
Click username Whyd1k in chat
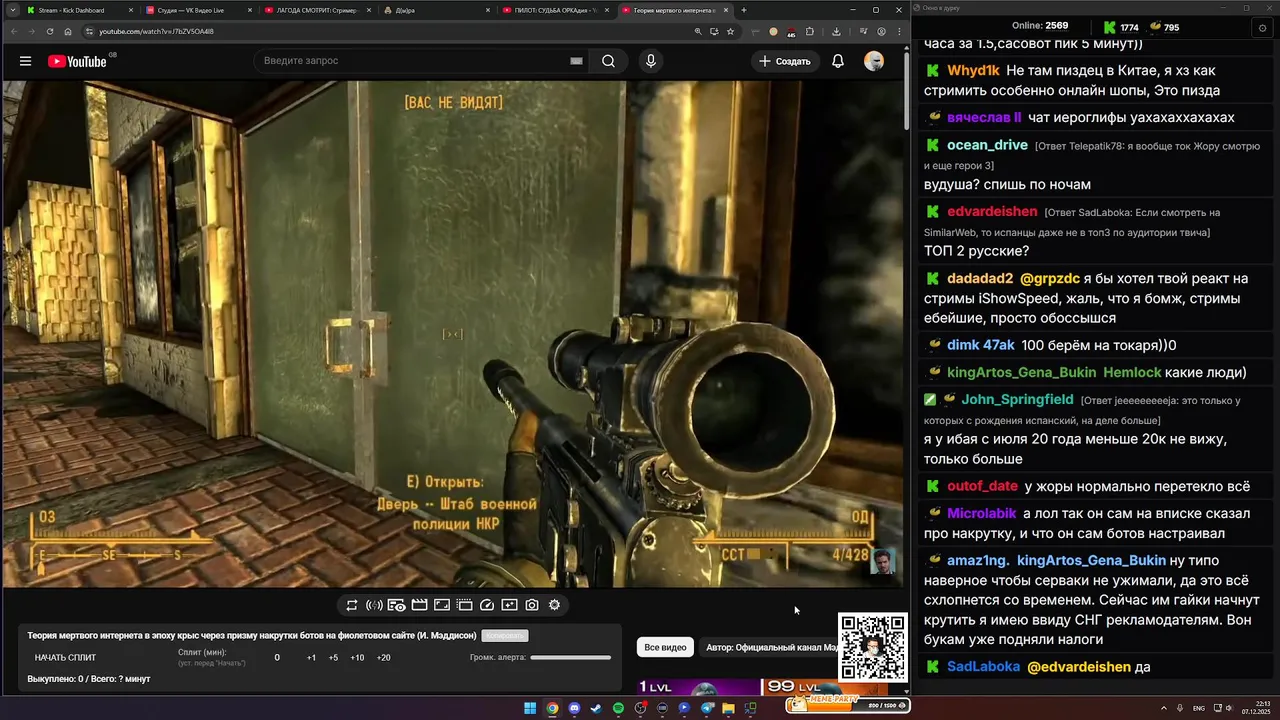coord(973,71)
